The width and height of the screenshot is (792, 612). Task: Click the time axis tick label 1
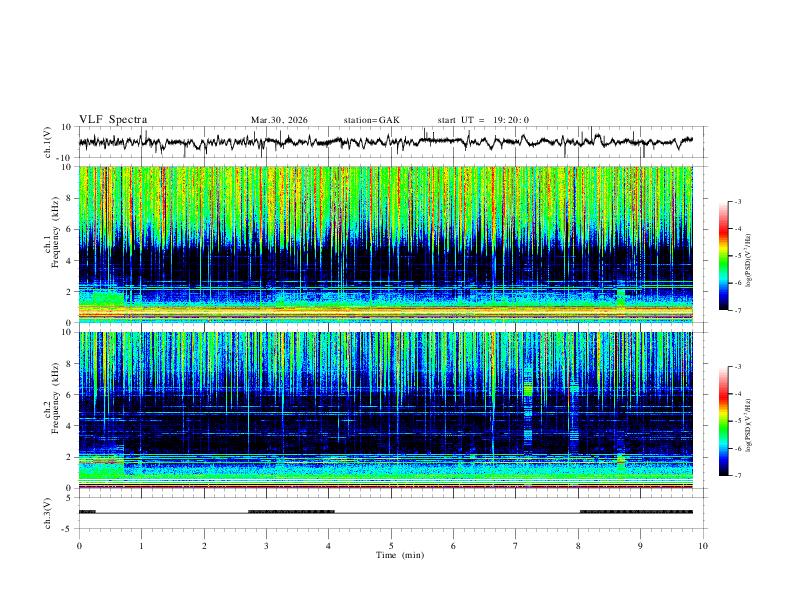coord(141,546)
